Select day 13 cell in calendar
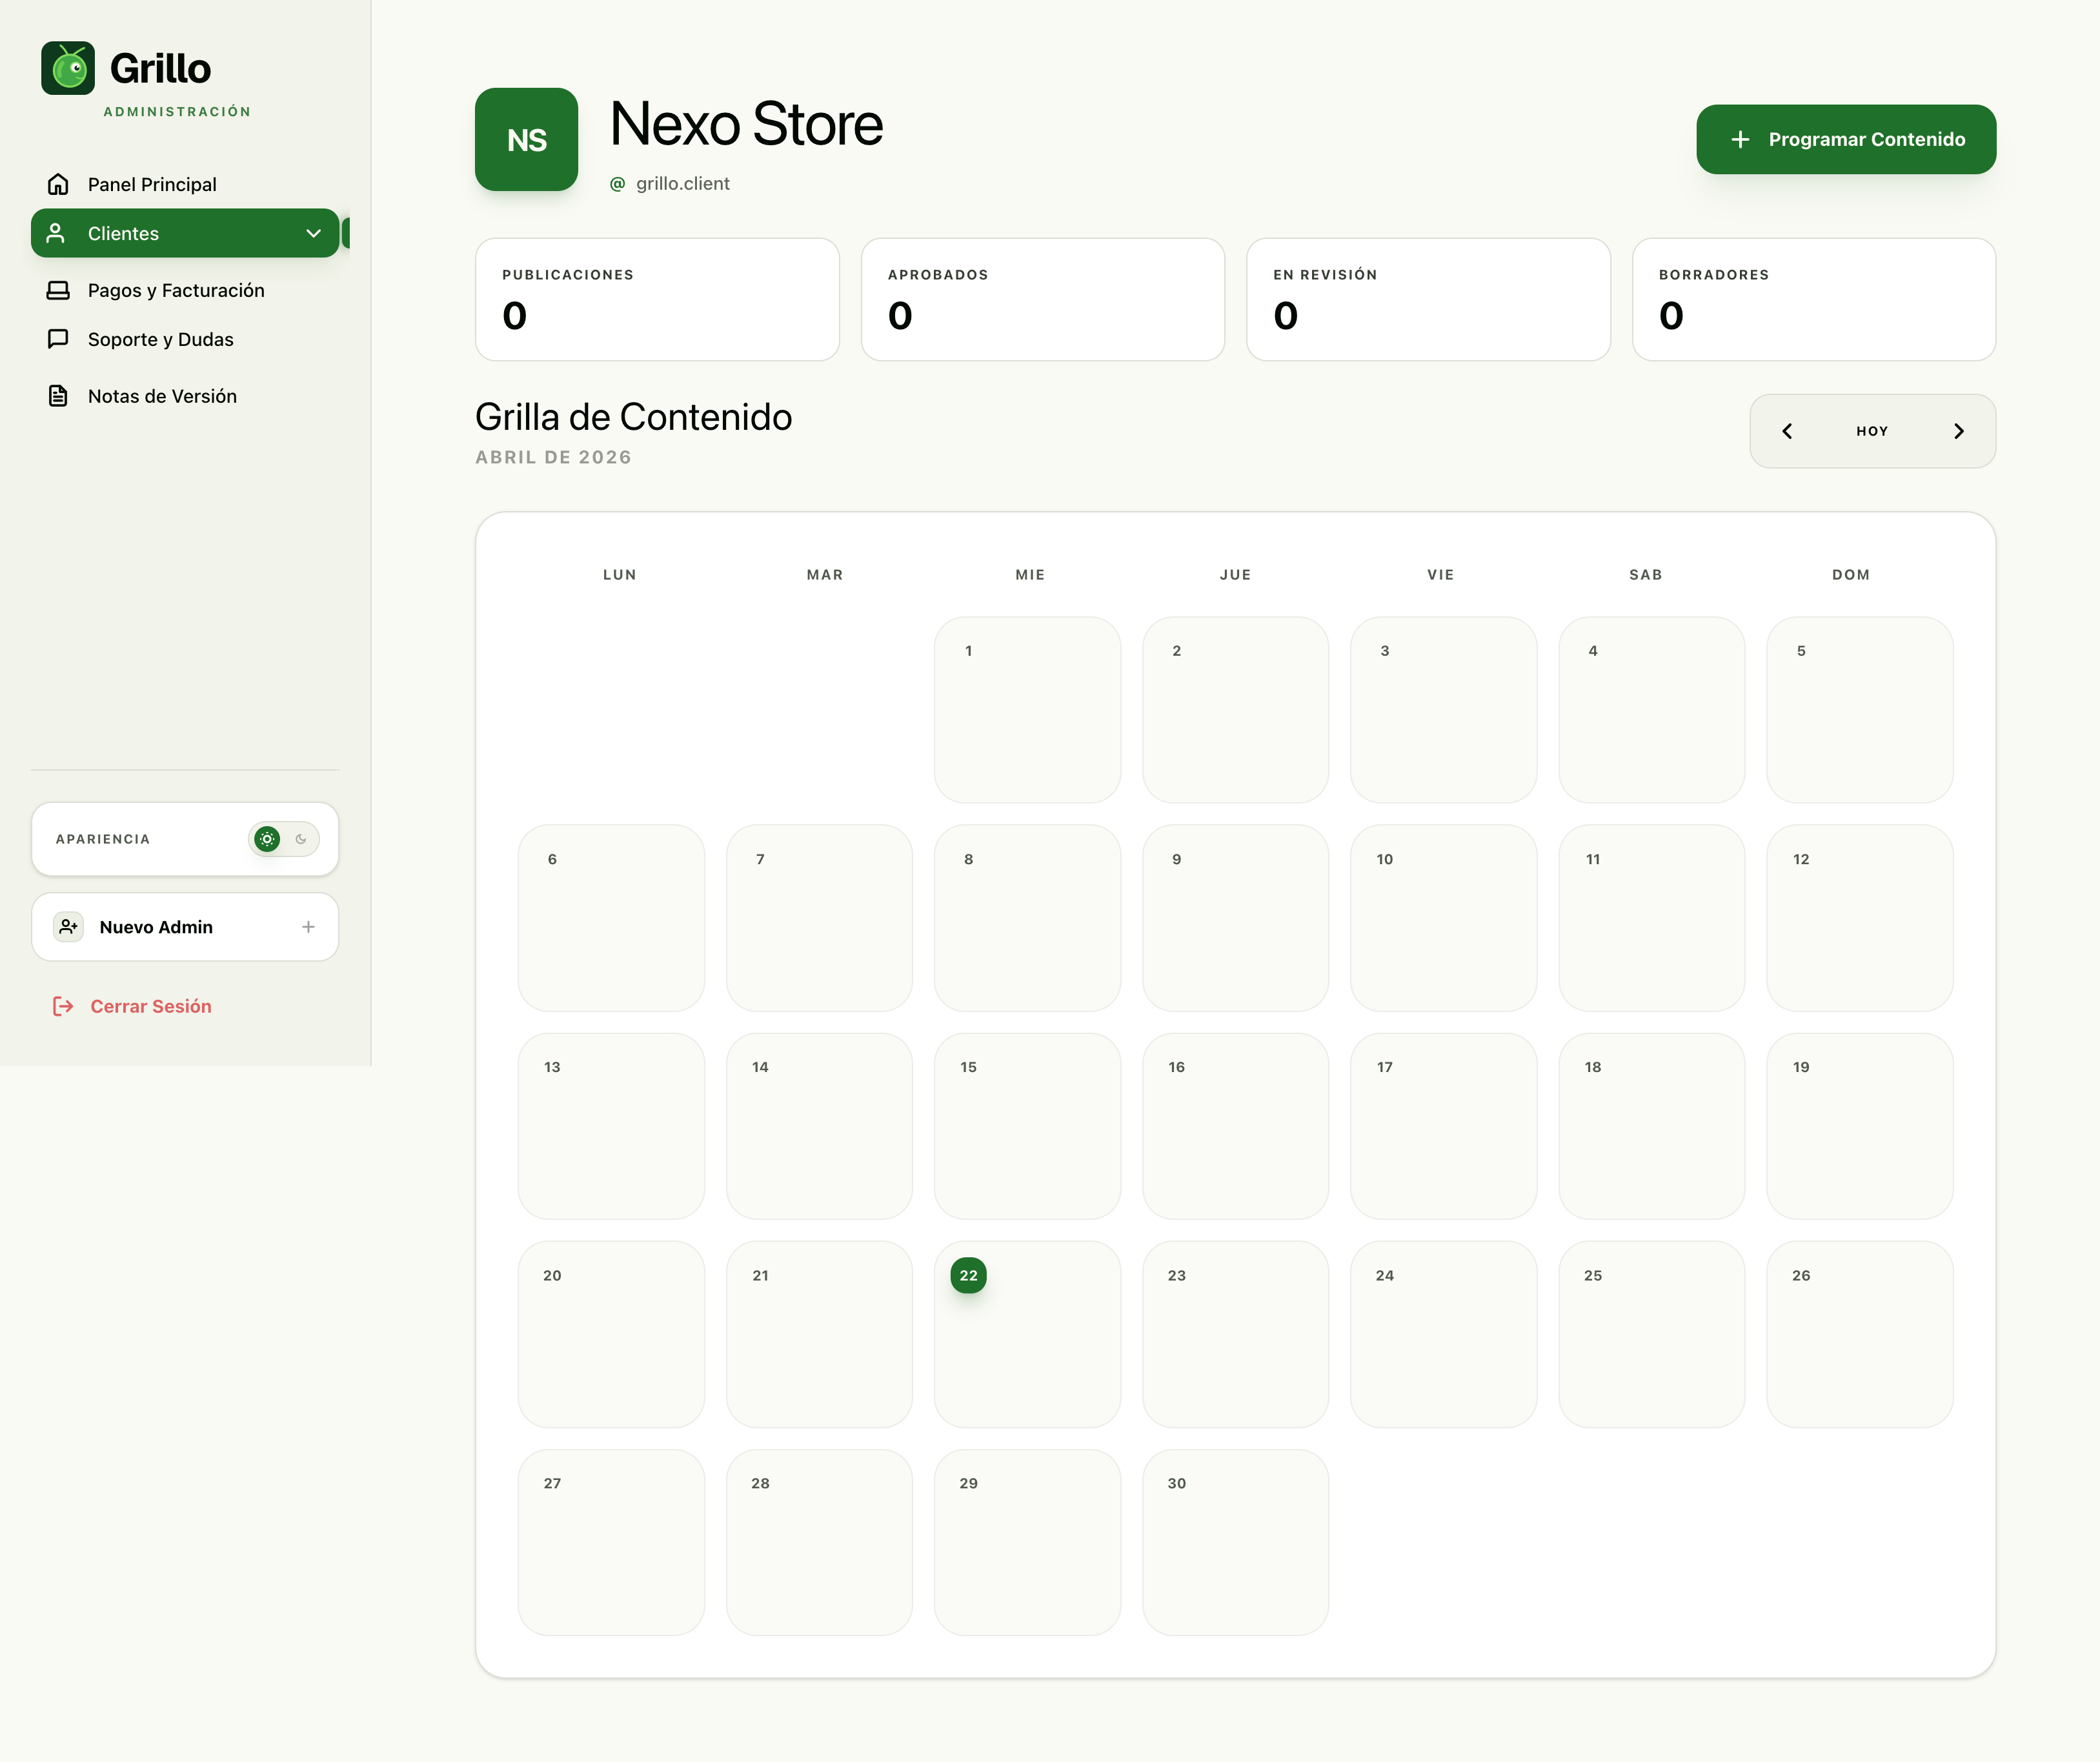This screenshot has height=1762, width=2100. coord(611,1126)
